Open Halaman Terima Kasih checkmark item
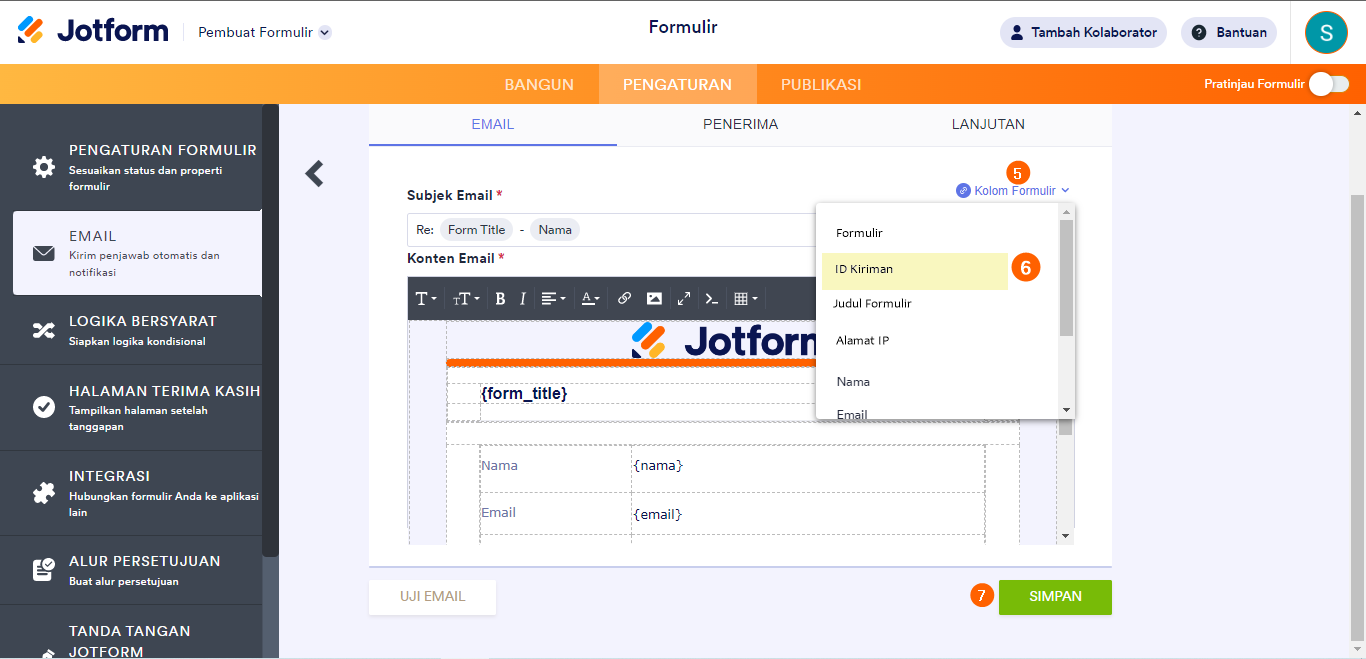The height and width of the screenshot is (659, 1366). (x=131, y=407)
